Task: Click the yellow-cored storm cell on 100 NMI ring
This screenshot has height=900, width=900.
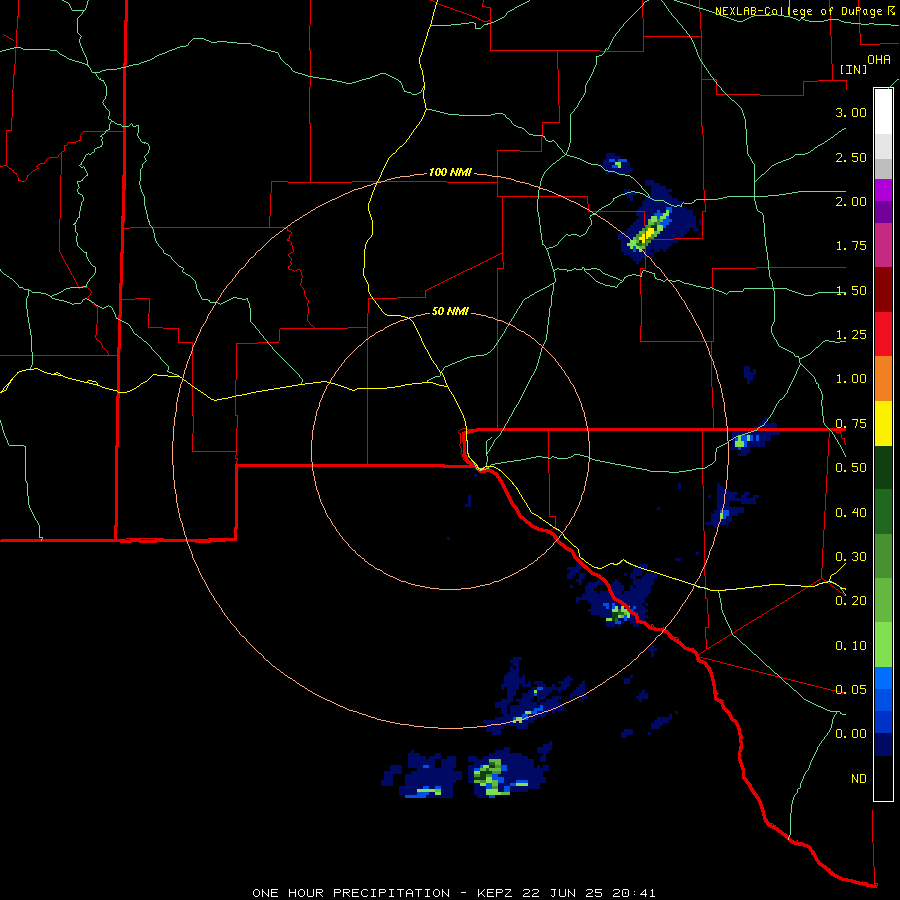Action: pos(648,234)
